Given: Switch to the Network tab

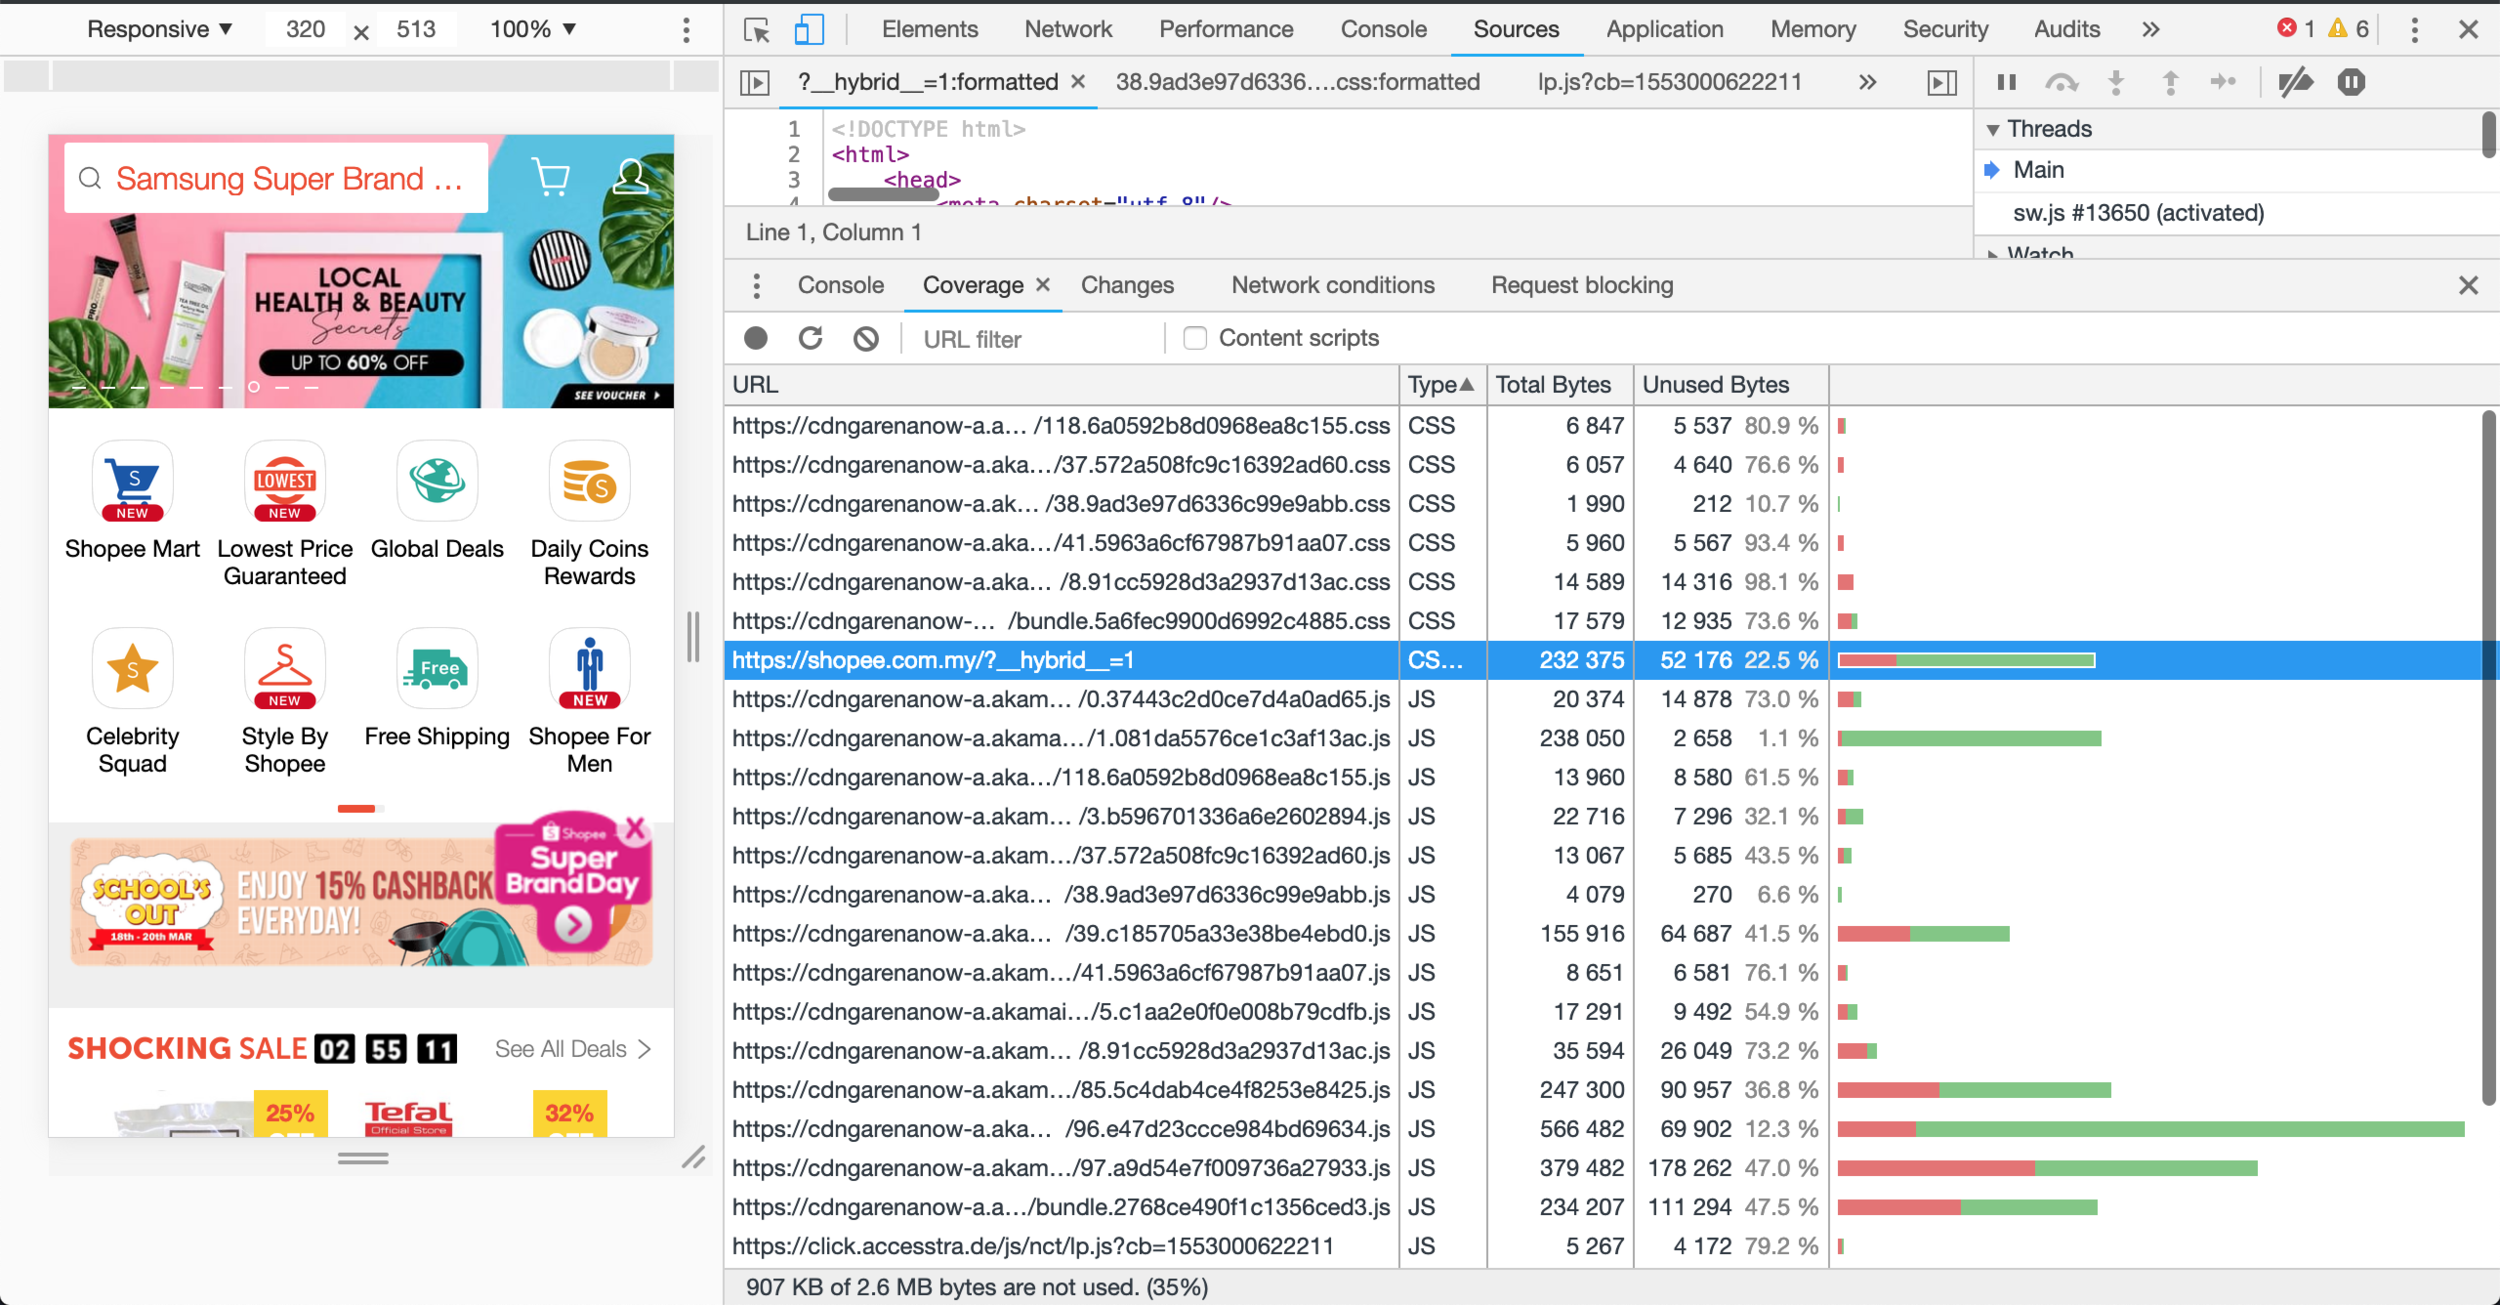Looking at the screenshot, I should pyautogui.click(x=1067, y=29).
